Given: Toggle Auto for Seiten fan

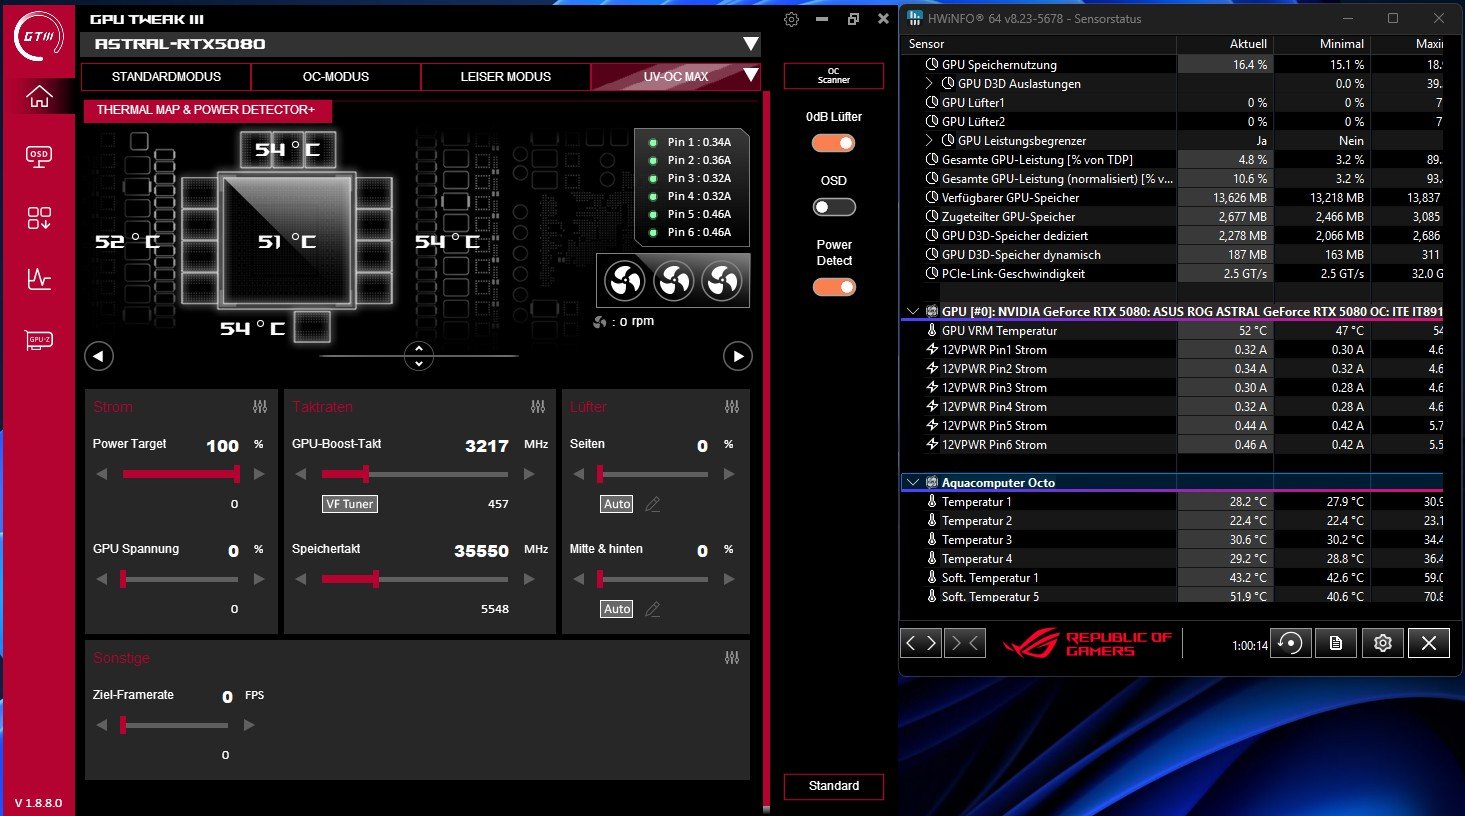Looking at the screenshot, I should [617, 504].
